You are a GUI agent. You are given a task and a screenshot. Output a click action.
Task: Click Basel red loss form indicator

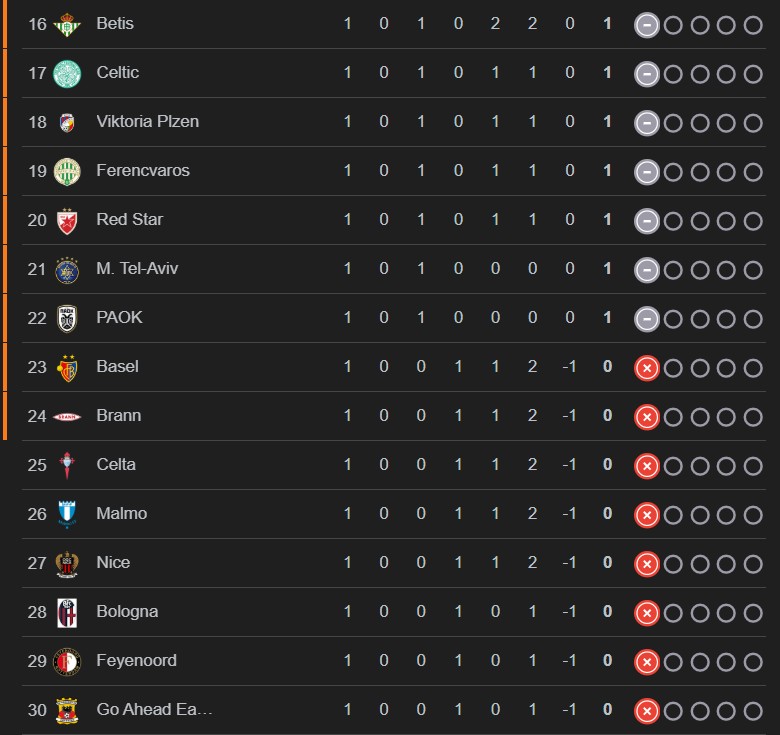coord(647,367)
